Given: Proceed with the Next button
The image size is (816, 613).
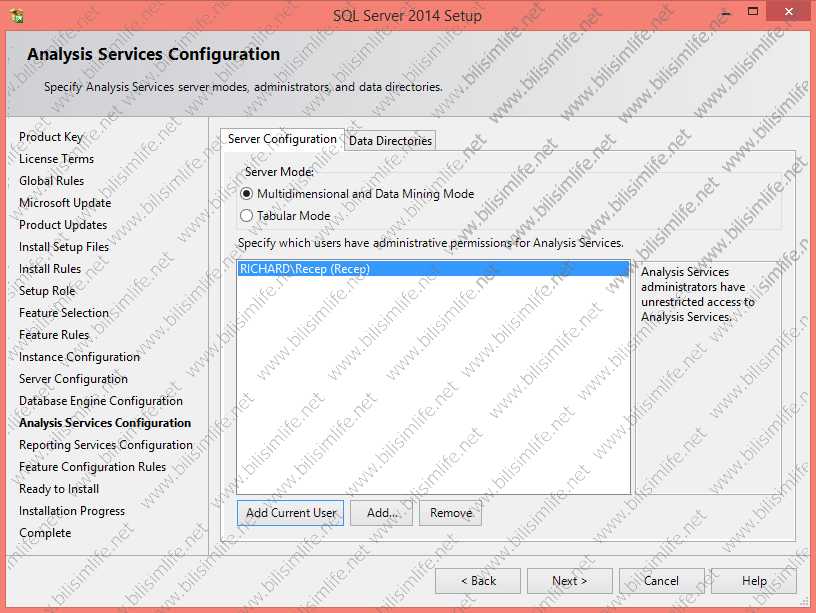Looking at the screenshot, I should point(570,581).
